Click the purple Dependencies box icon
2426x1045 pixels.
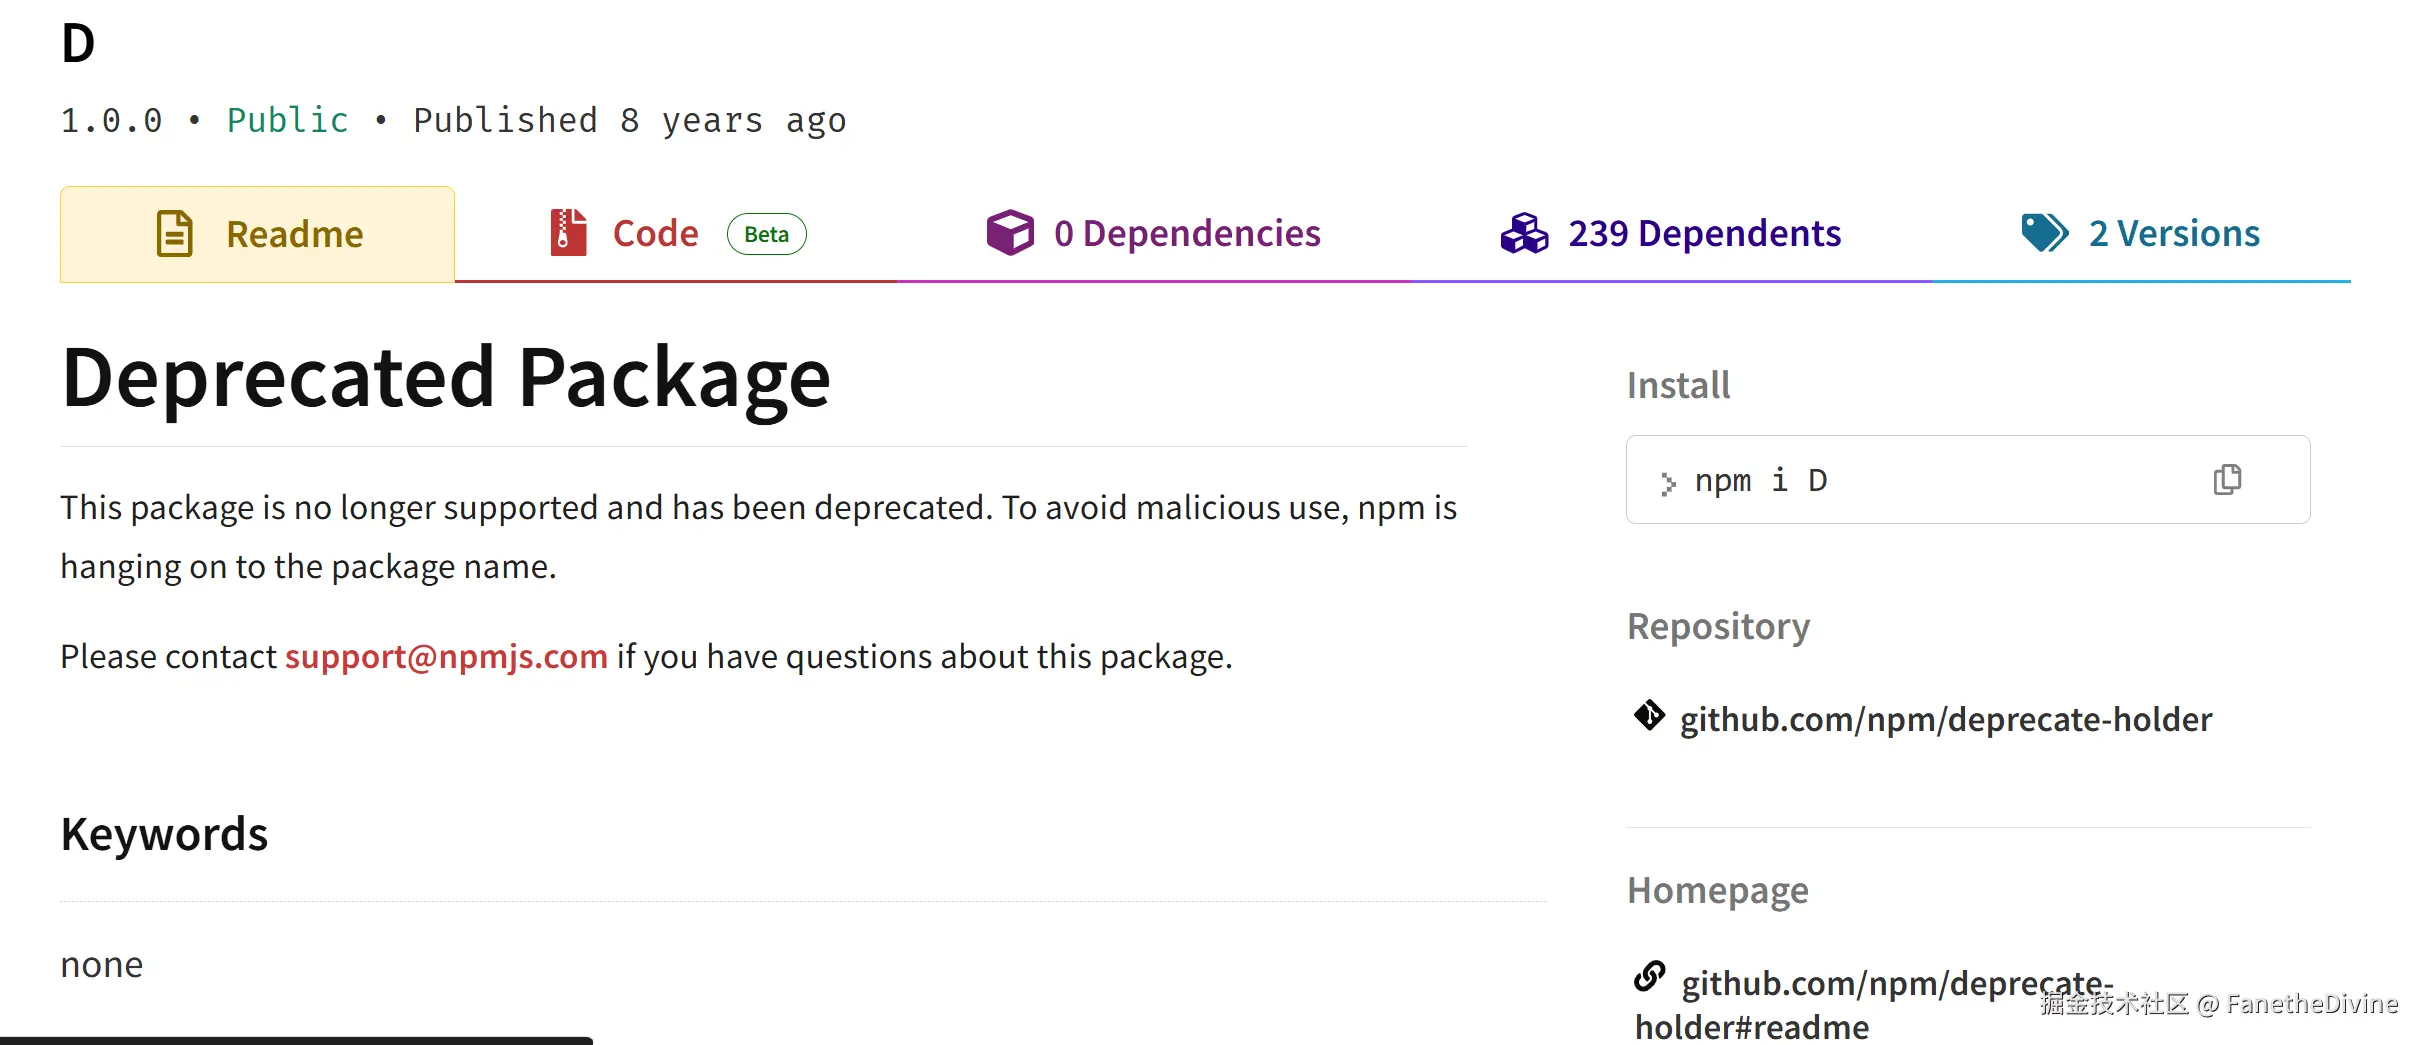1010,233
